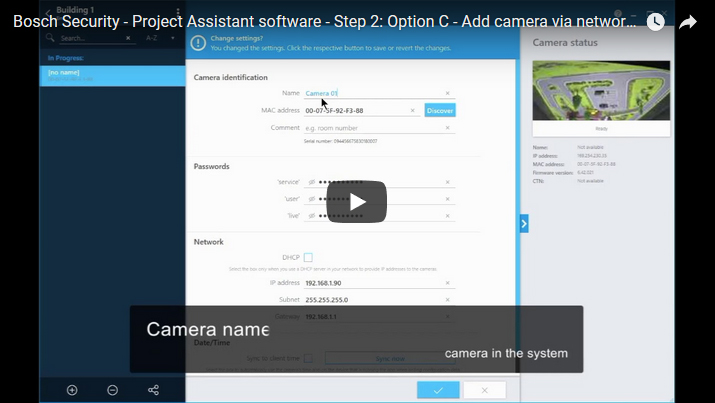Select the [no name] camera entry
The image size is (715, 403).
click(x=112, y=76)
